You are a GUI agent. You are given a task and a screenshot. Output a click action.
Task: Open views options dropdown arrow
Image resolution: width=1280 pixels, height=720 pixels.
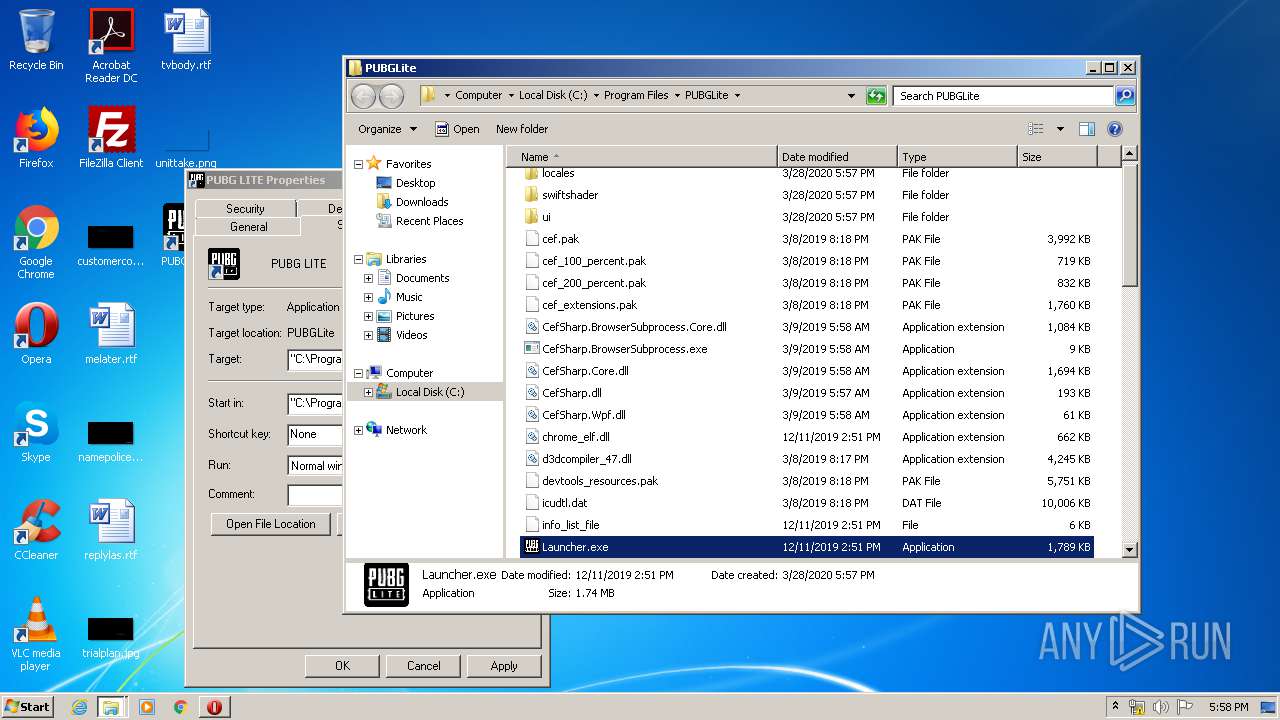pos(1060,129)
